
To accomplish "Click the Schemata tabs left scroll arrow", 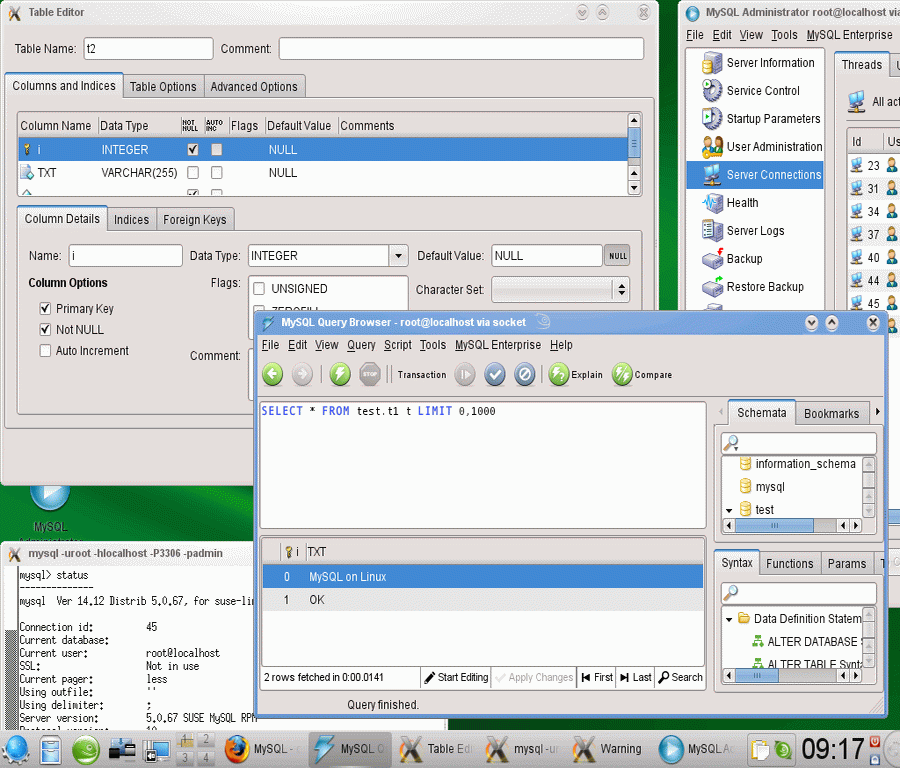I will coord(721,412).
